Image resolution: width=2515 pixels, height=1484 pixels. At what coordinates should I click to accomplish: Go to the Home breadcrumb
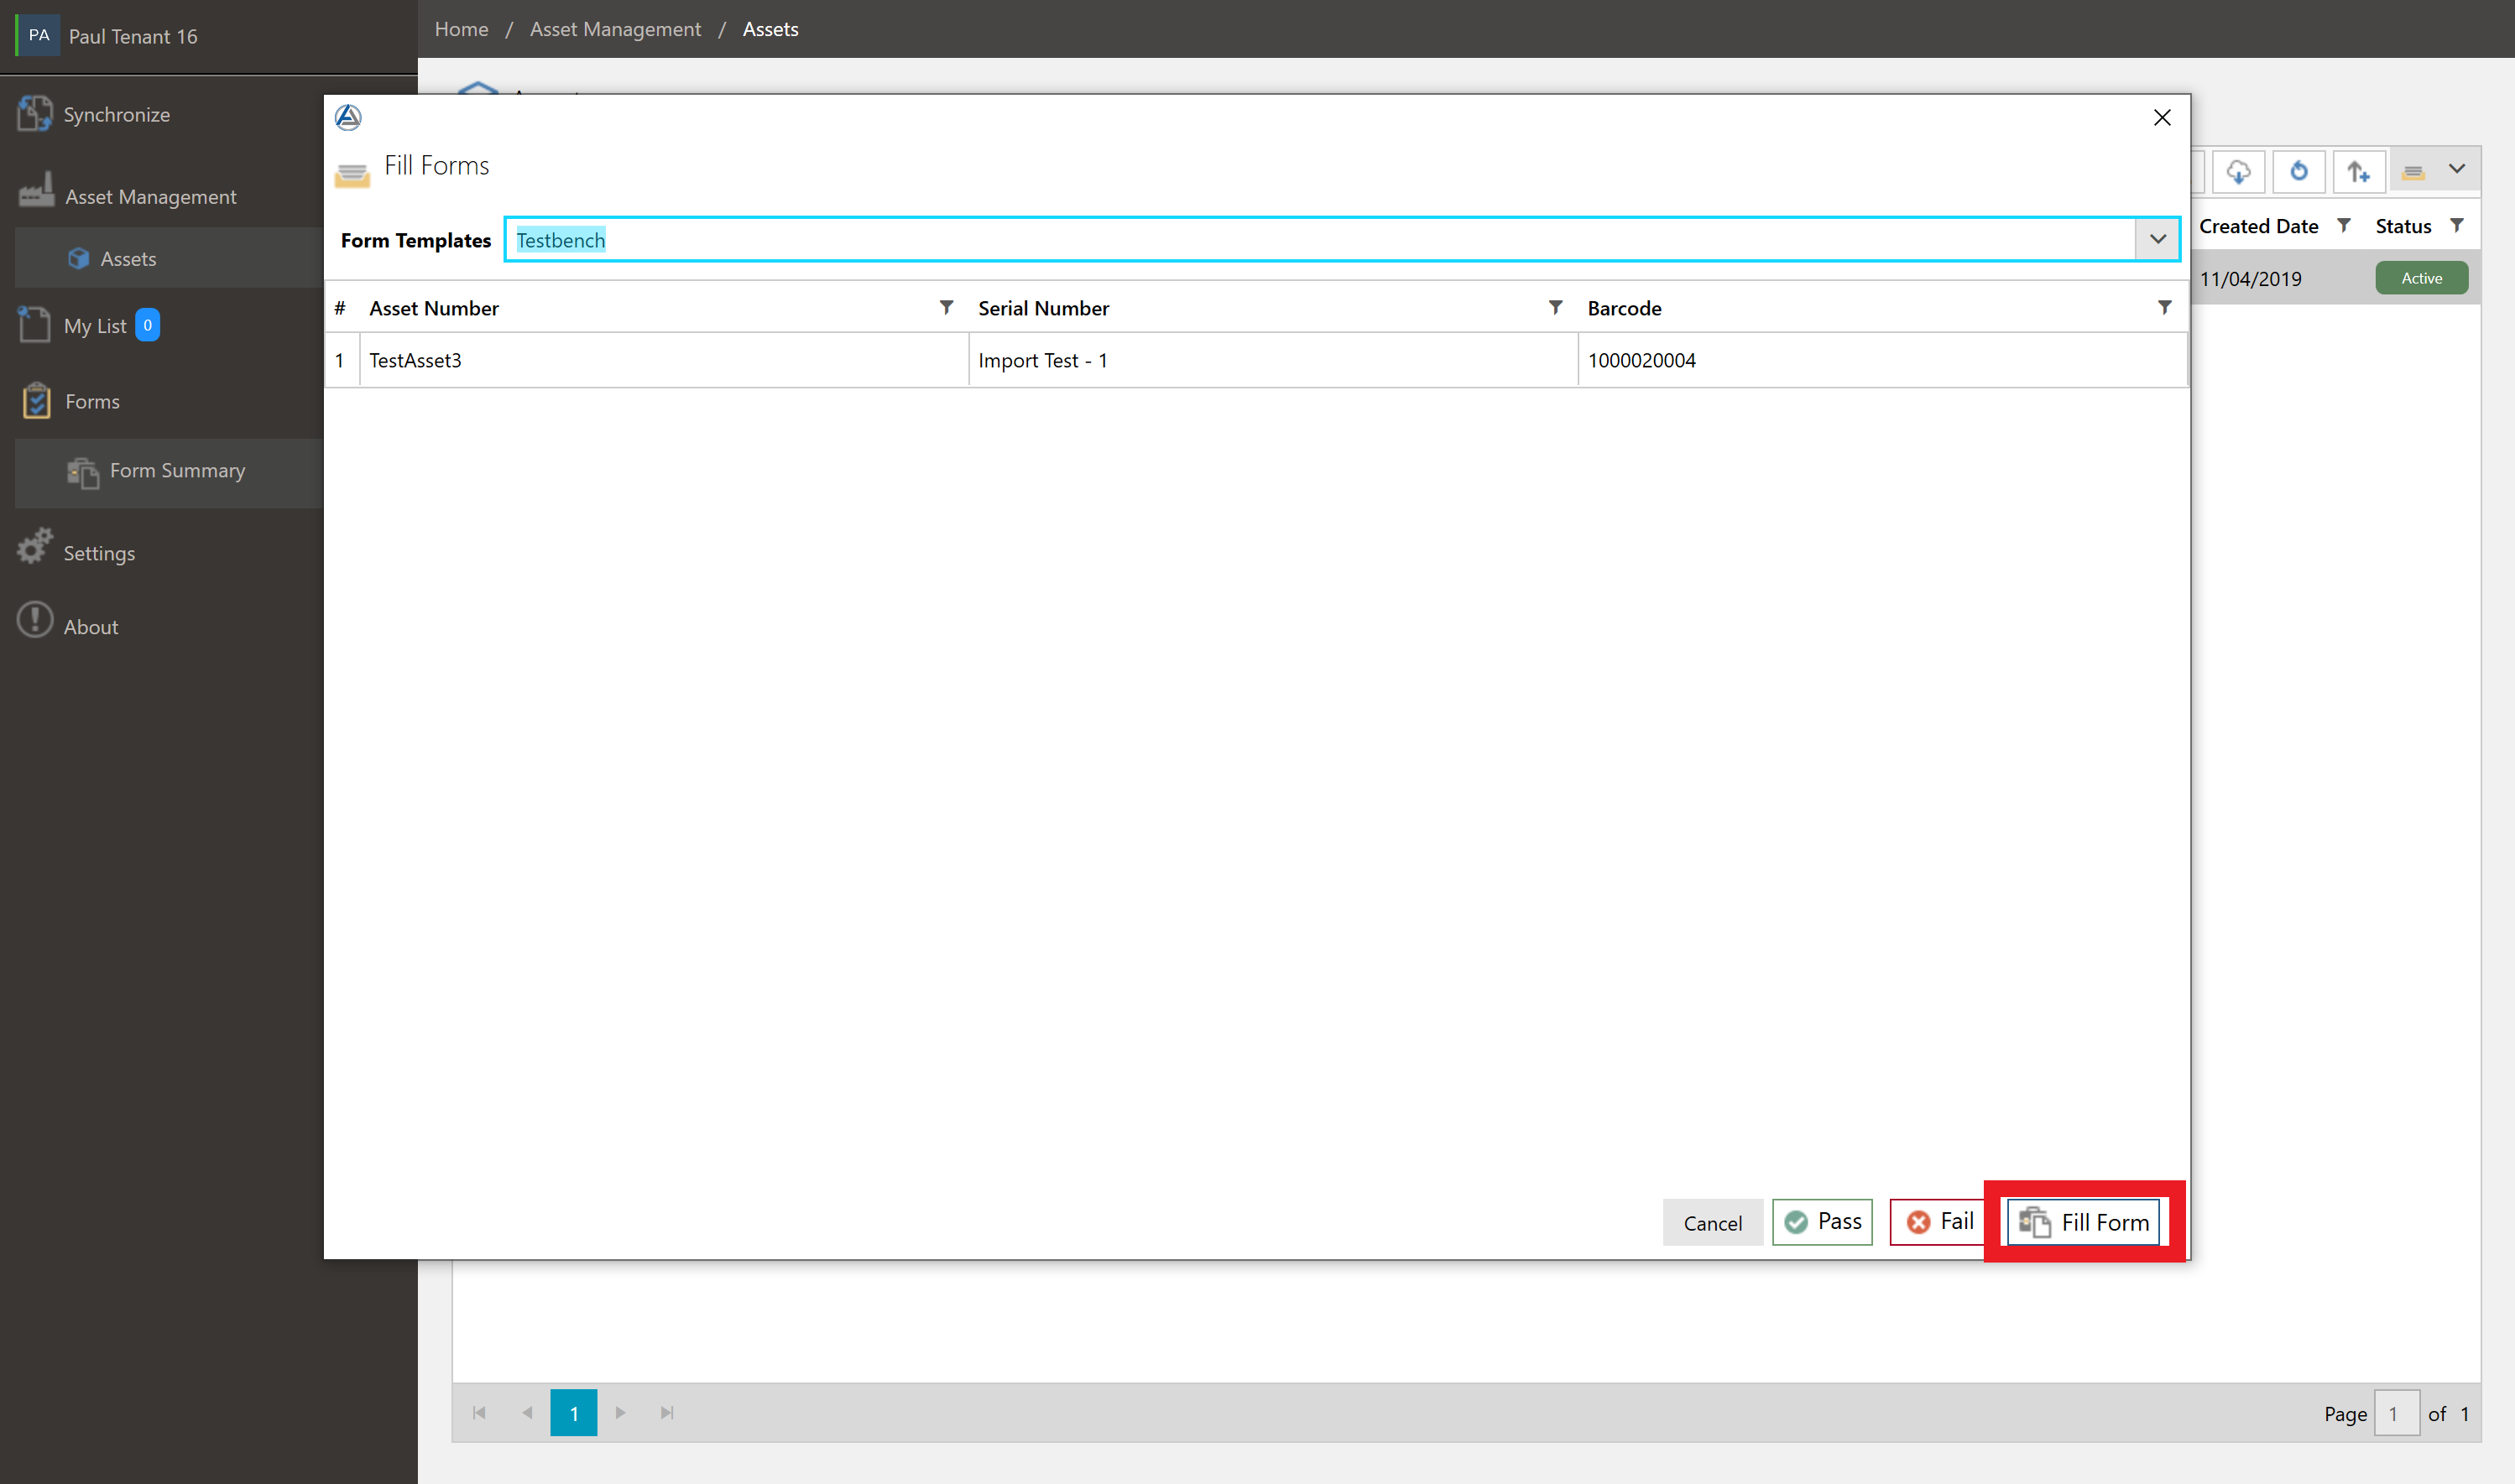461,29
